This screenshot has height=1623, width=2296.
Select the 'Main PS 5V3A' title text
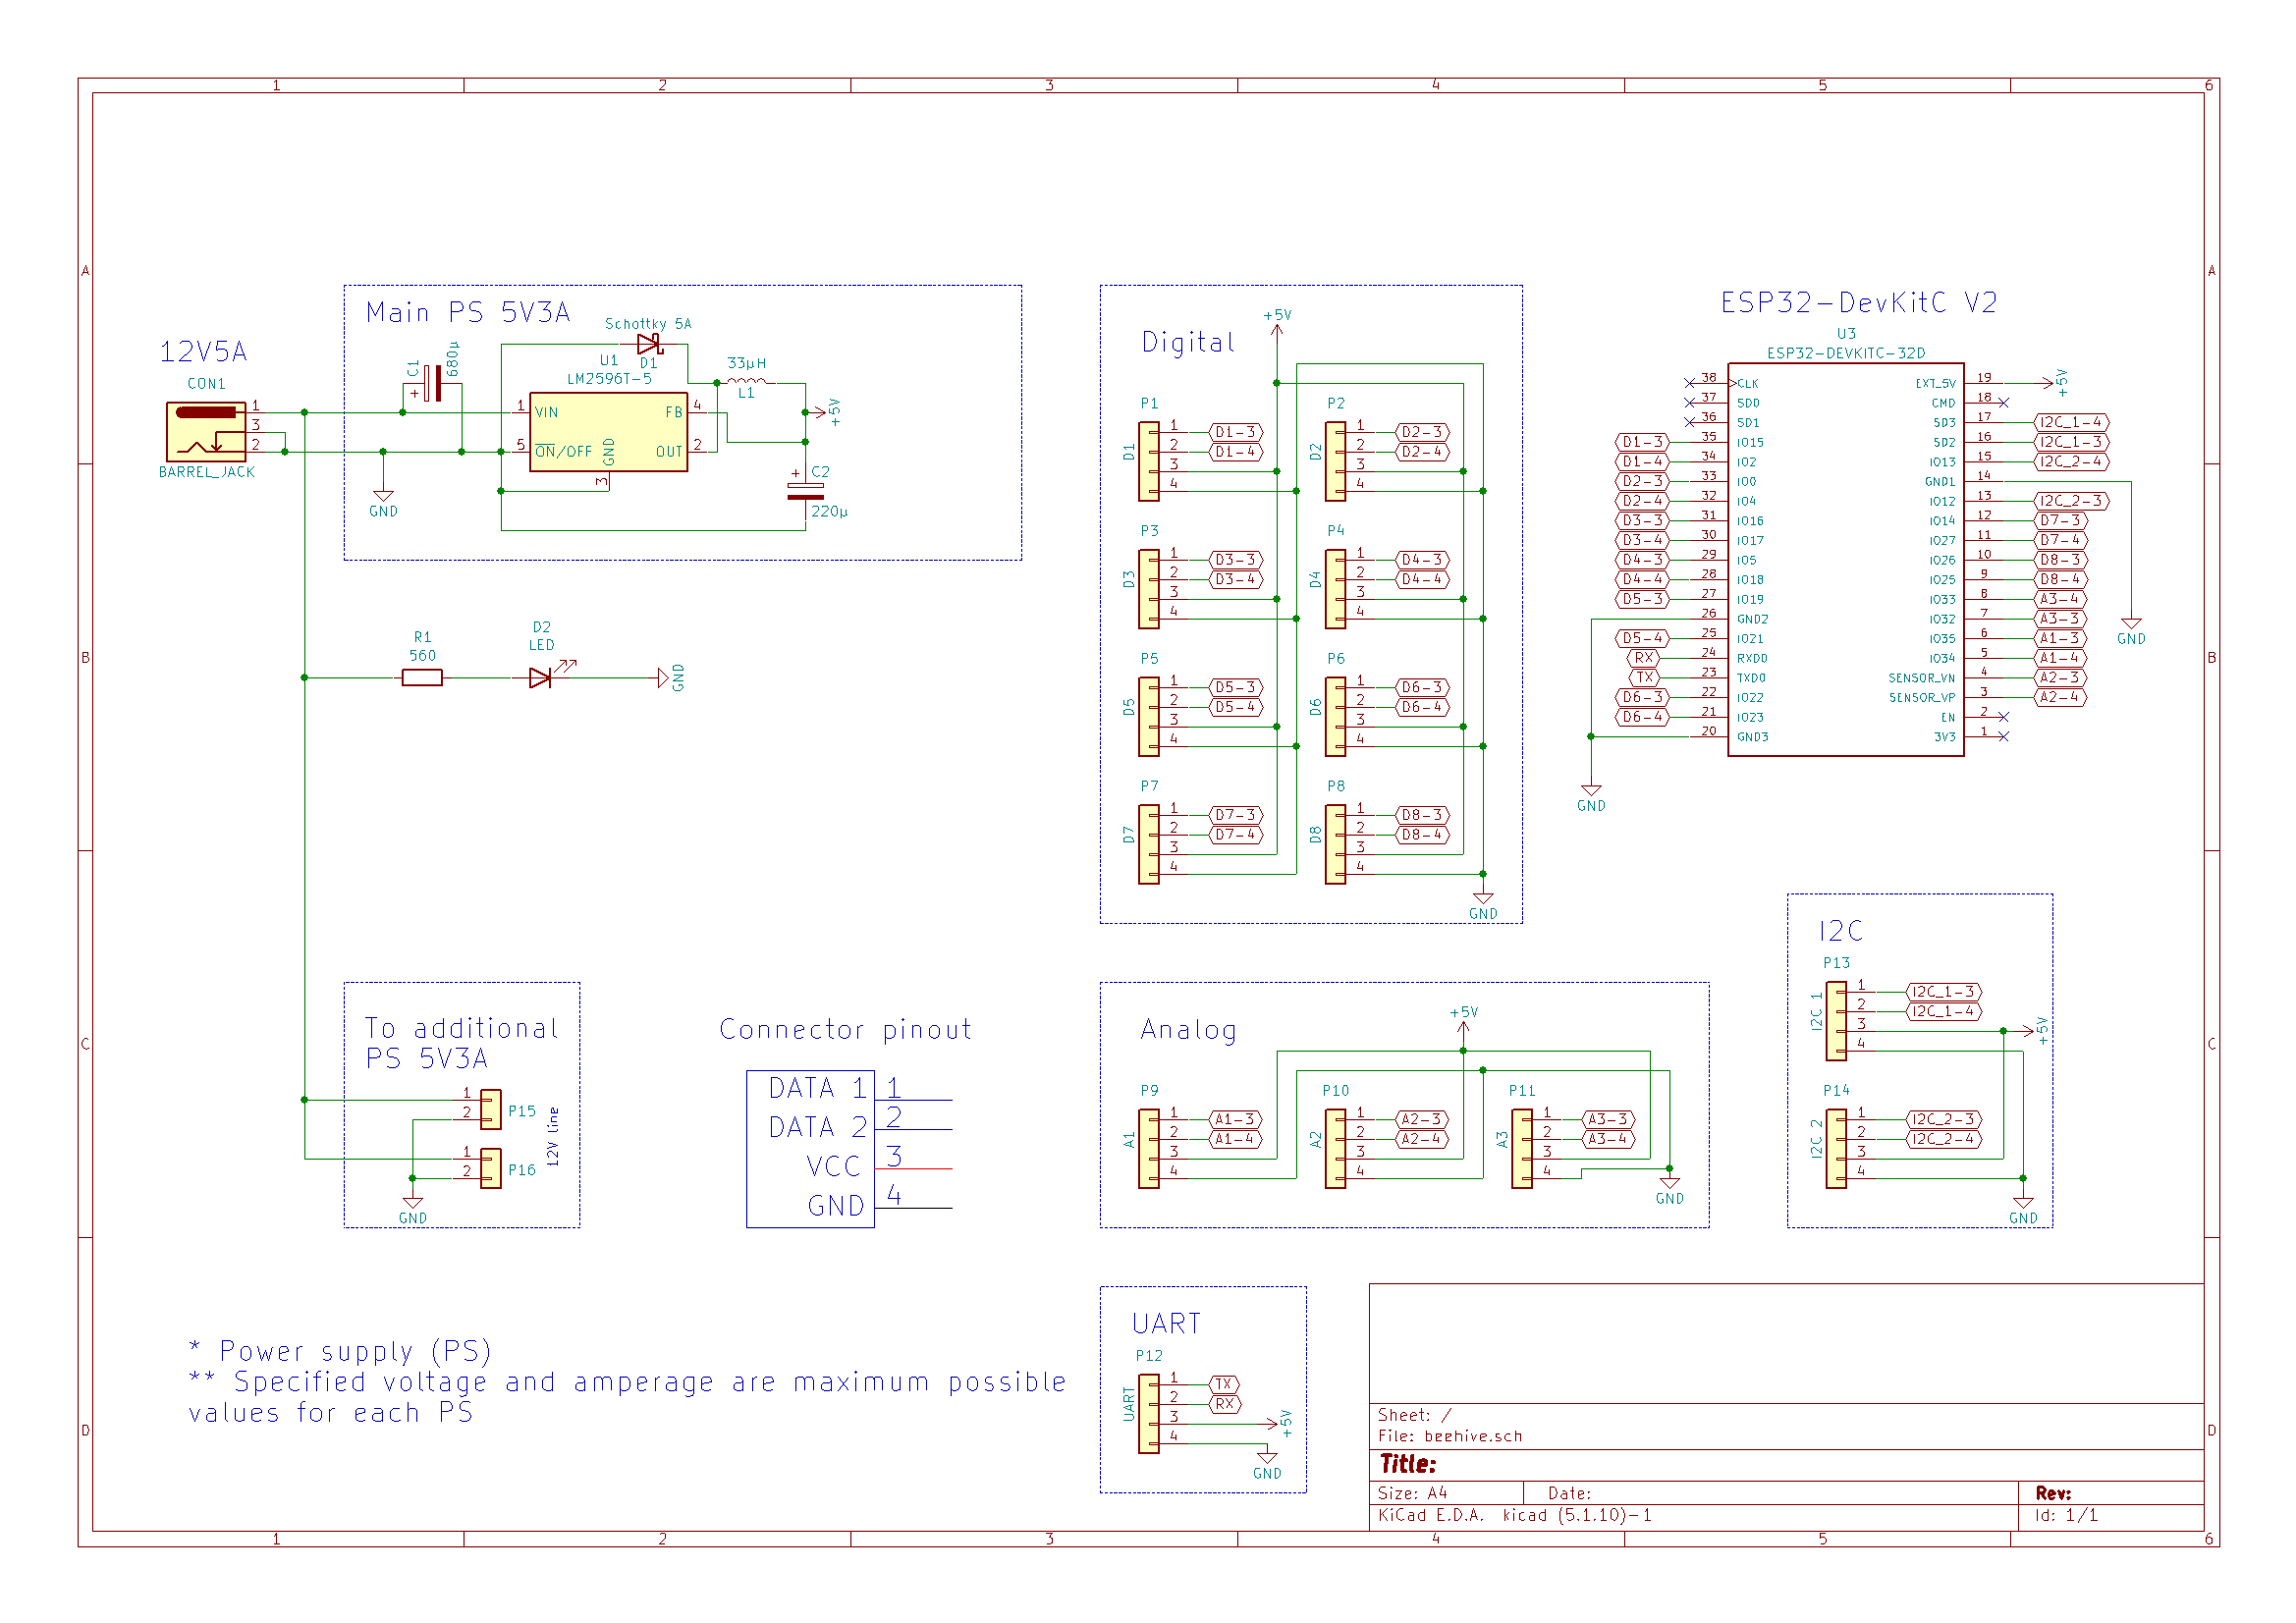[468, 313]
